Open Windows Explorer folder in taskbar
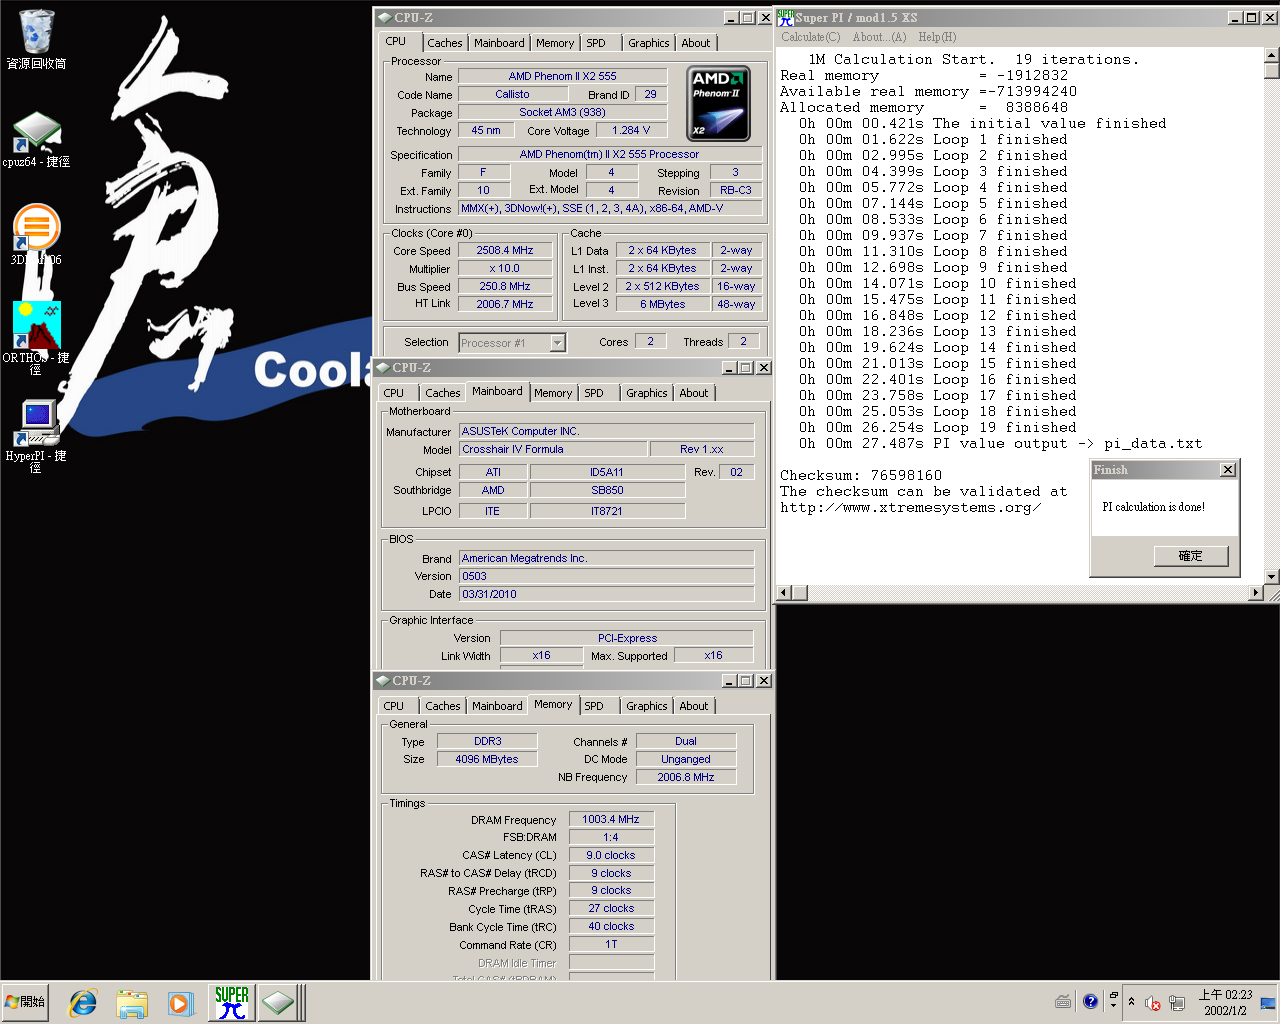 click(x=131, y=1002)
